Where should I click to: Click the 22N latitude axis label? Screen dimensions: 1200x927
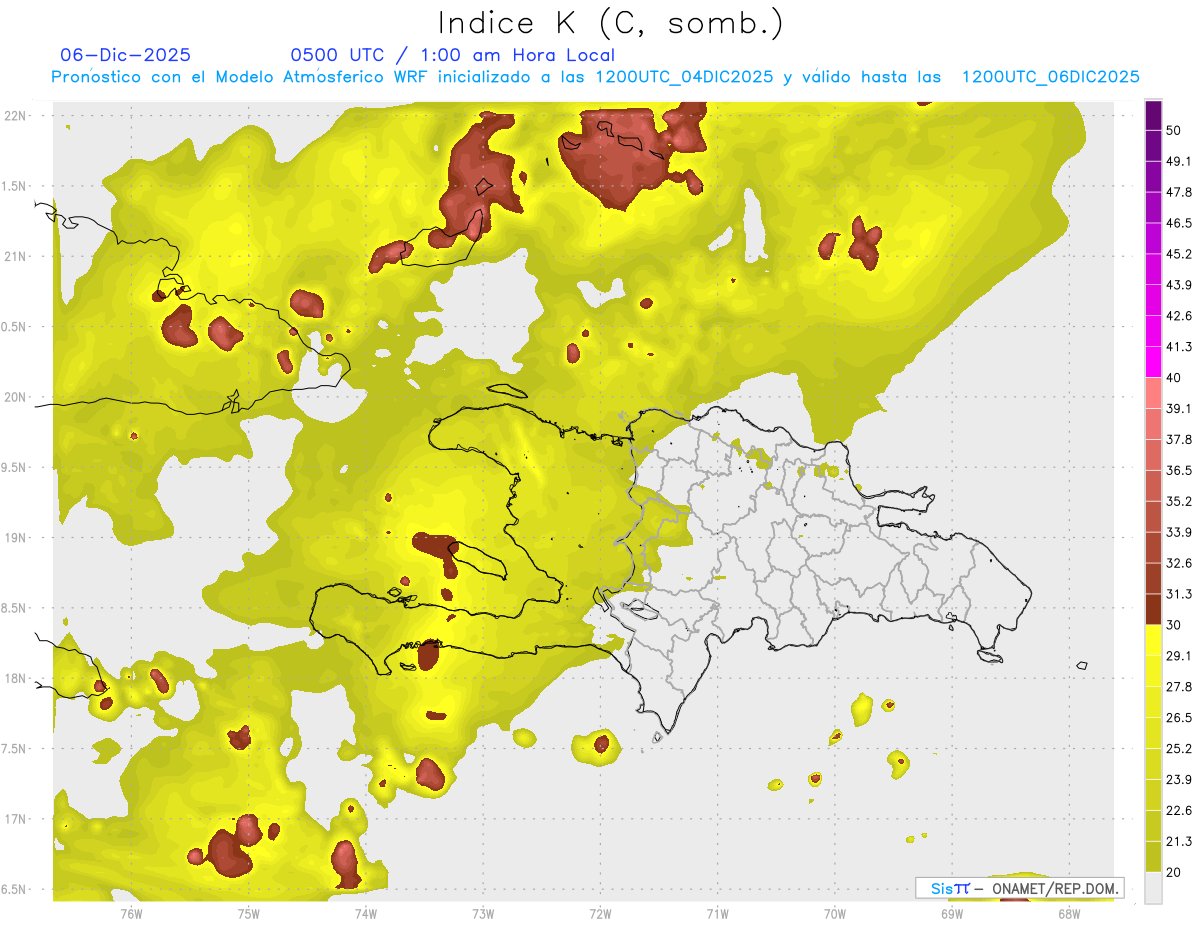16,115
